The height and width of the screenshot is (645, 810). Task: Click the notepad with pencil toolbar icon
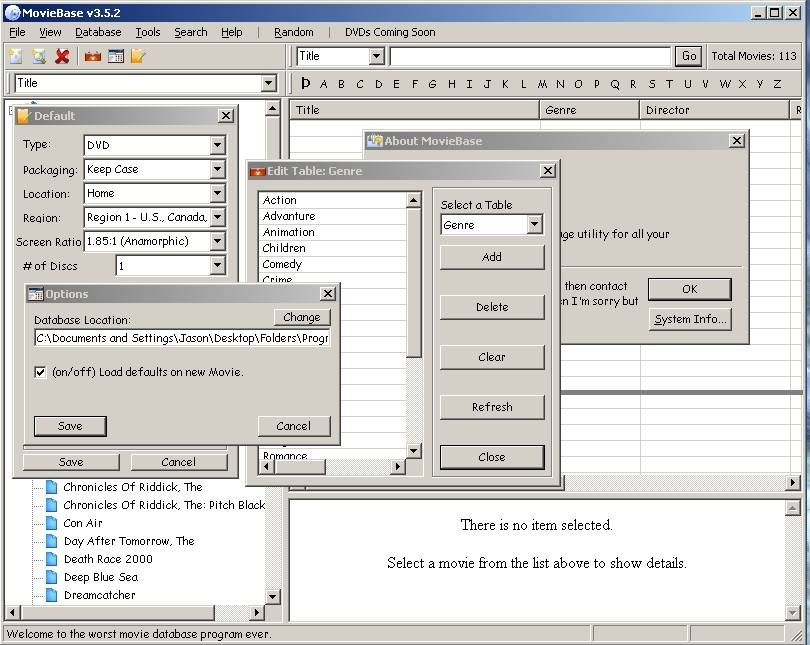(138, 57)
